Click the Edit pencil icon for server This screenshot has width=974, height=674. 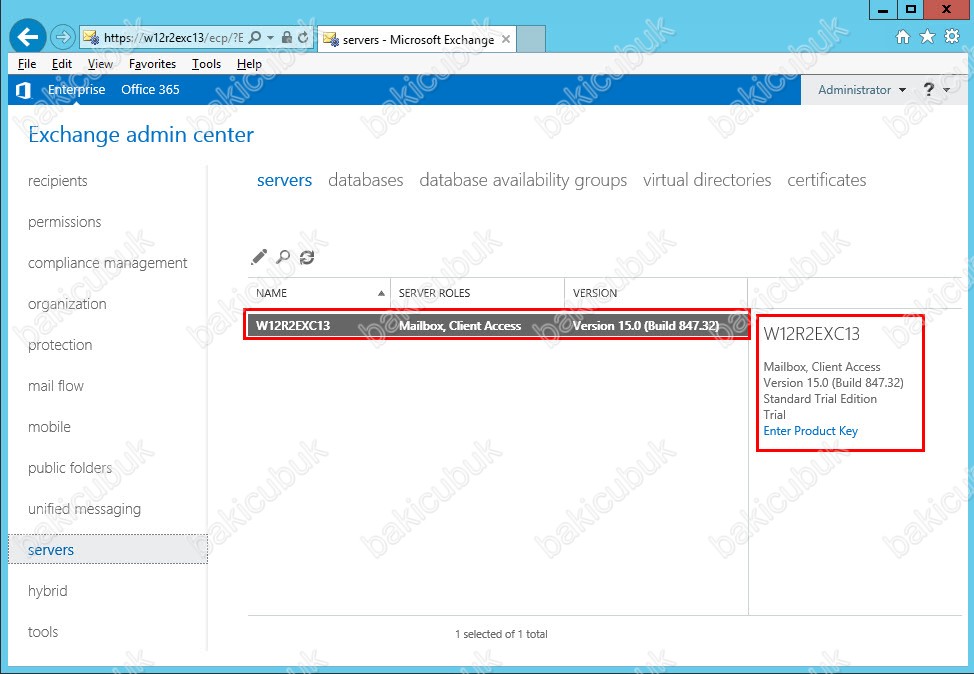tap(259, 257)
